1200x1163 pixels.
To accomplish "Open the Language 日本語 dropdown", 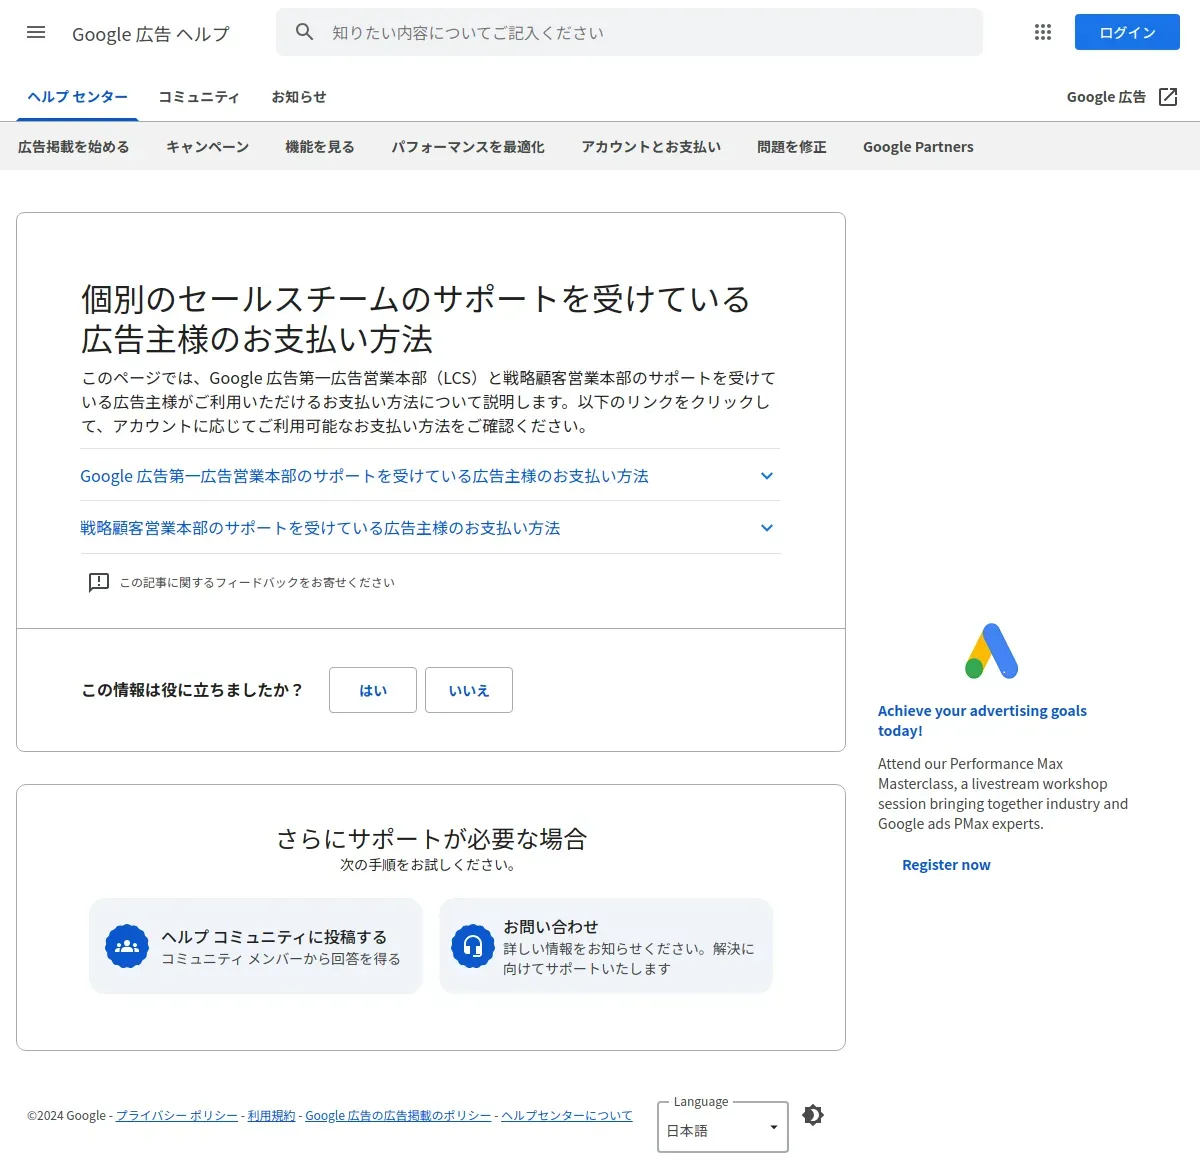I will point(723,1127).
